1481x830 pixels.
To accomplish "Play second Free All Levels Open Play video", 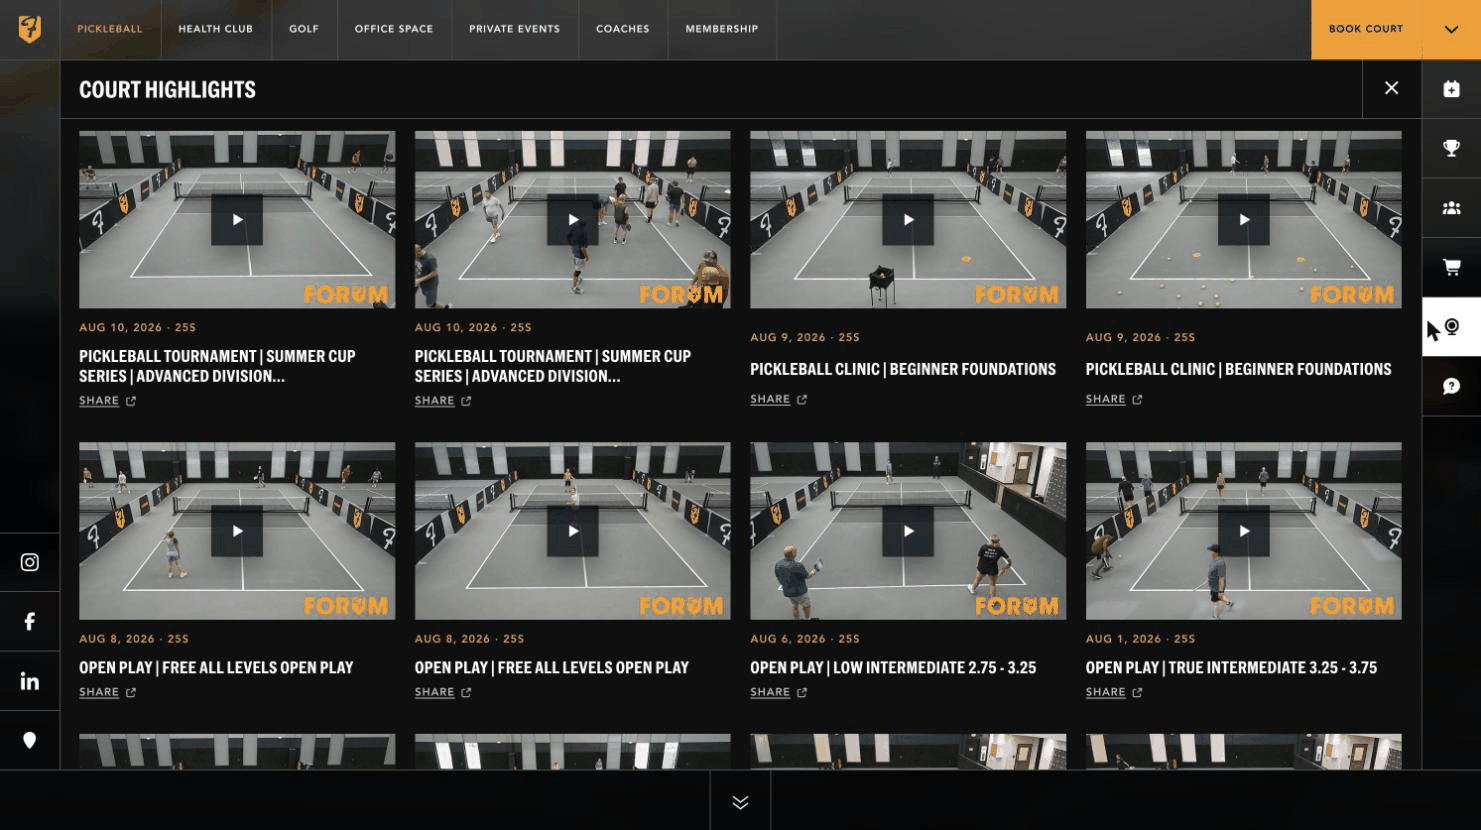I will point(573,531).
